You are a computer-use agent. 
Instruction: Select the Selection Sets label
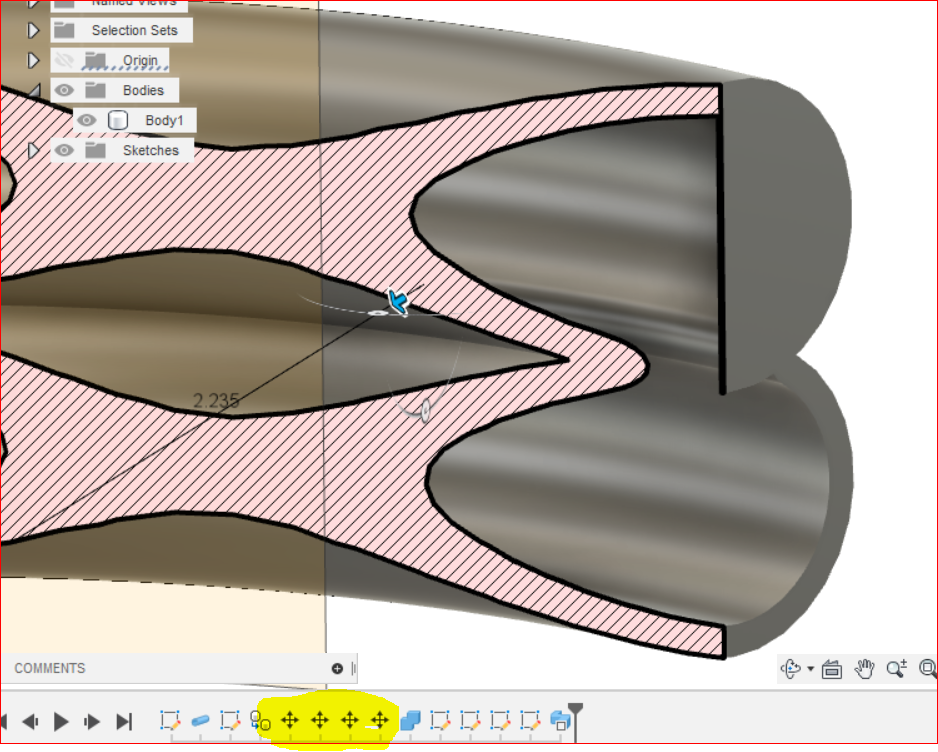(135, 30)
